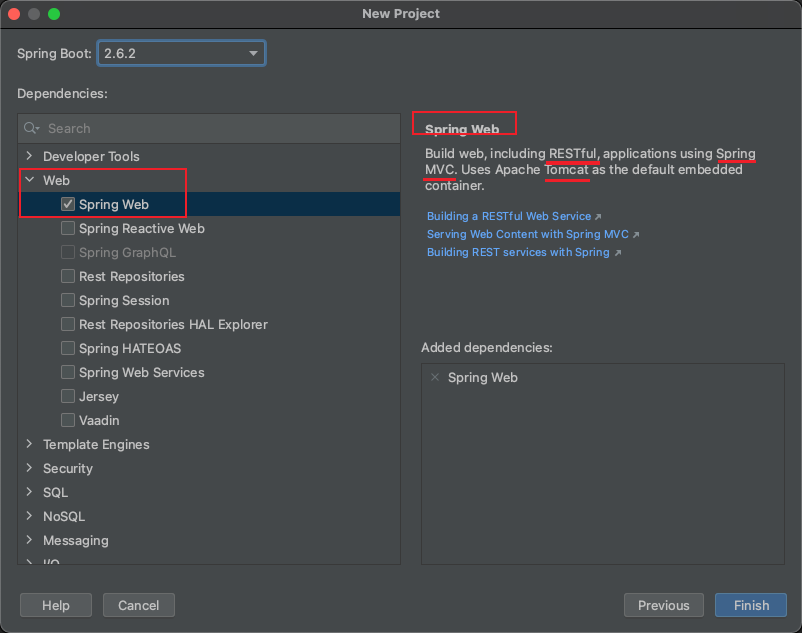Viewport: 802px width, 633px height.
Task: Click external link arrow beside RESTful Web Service
Action: [598, 216]
